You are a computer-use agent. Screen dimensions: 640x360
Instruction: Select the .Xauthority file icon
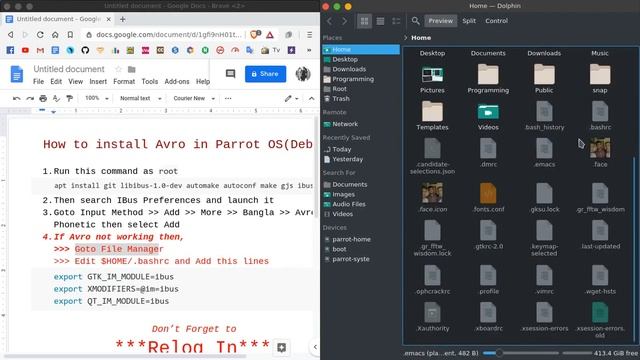(432, 313)
